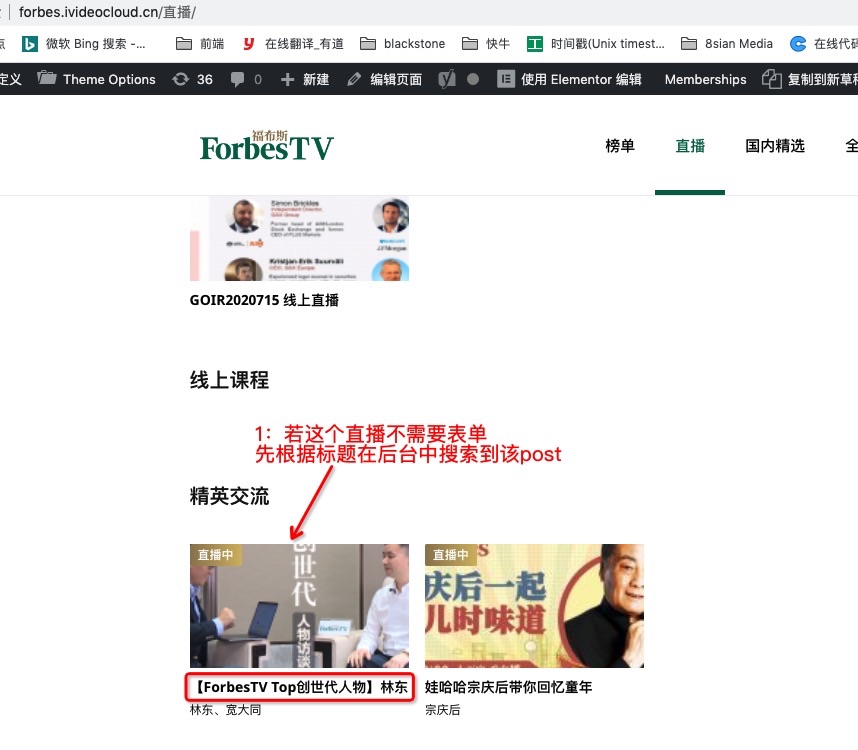Click the ForbesTV logo
Image resolution: width=858 pixels, height=750 pixels.
[x=266, y=146]
